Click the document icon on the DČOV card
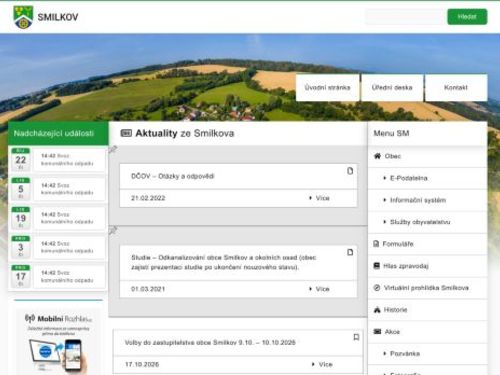500x375 pixels. click(350, 171)
